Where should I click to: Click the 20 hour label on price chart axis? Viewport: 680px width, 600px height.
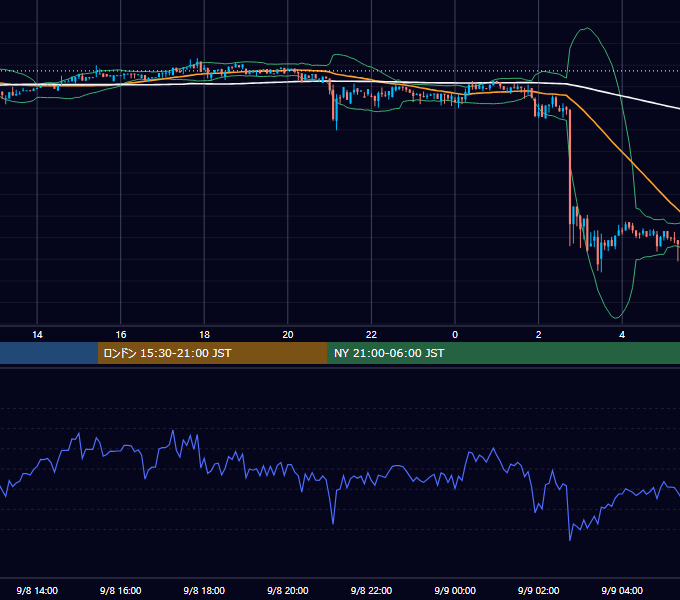tap(288, 335)
